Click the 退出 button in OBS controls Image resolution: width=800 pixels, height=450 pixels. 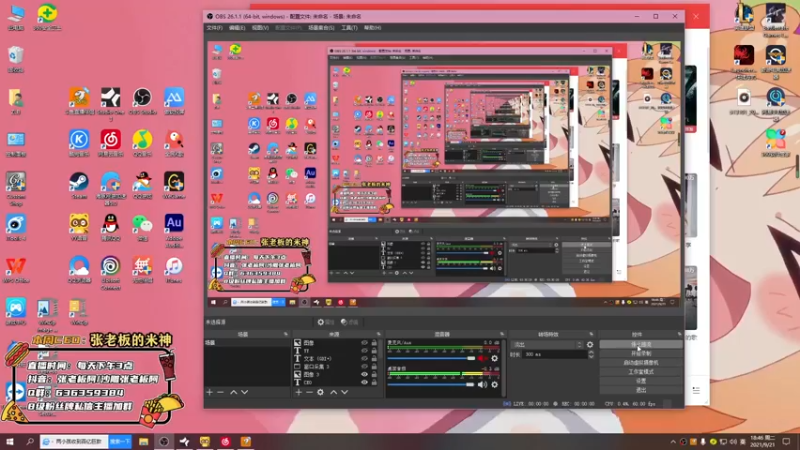(641, 390)
